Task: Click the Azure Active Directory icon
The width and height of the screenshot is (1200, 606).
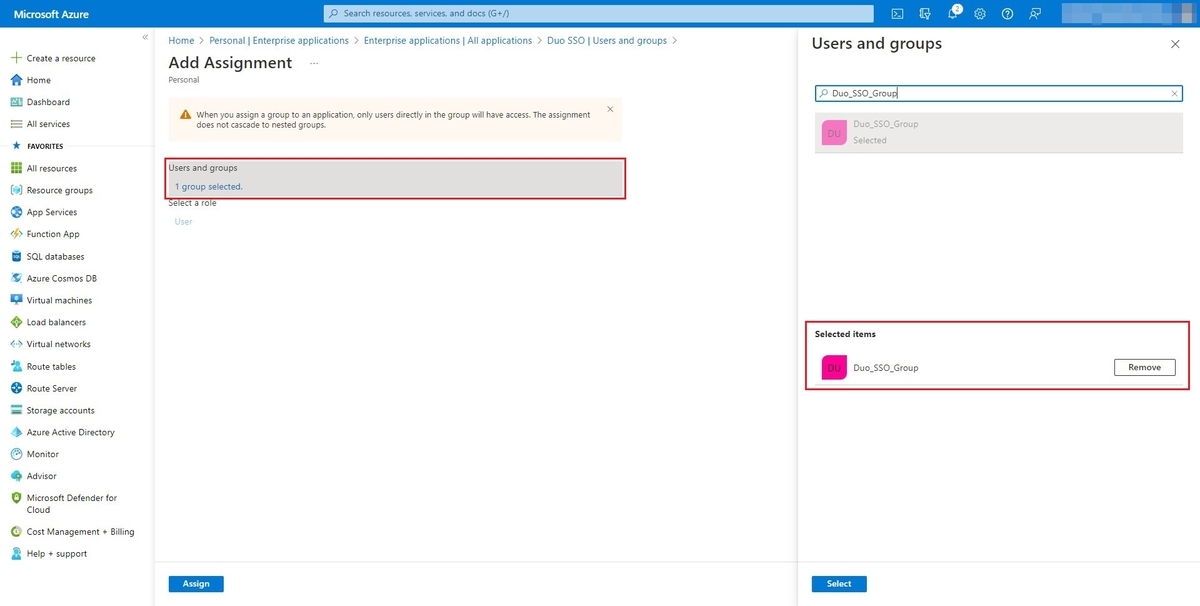Action: click(x=16, y=432)
